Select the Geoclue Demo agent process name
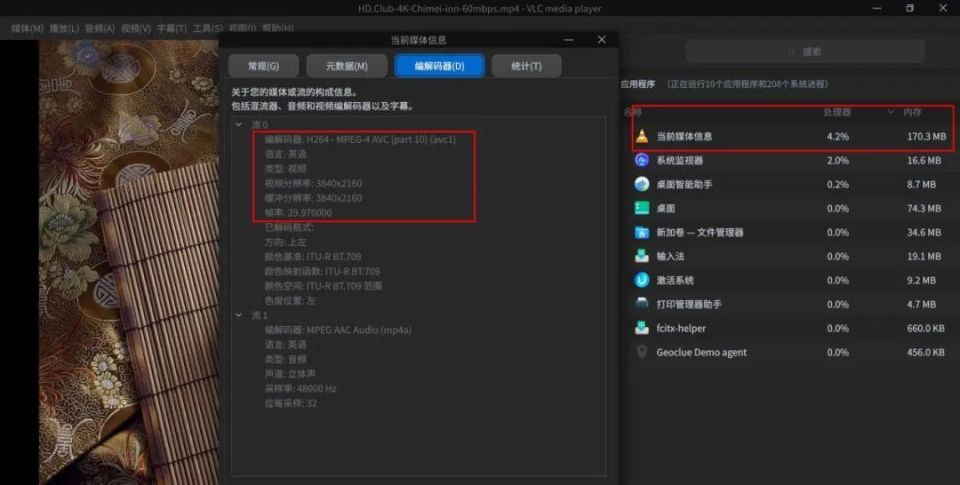The height and width of the screenshot is (485, 960). [702, 352]
